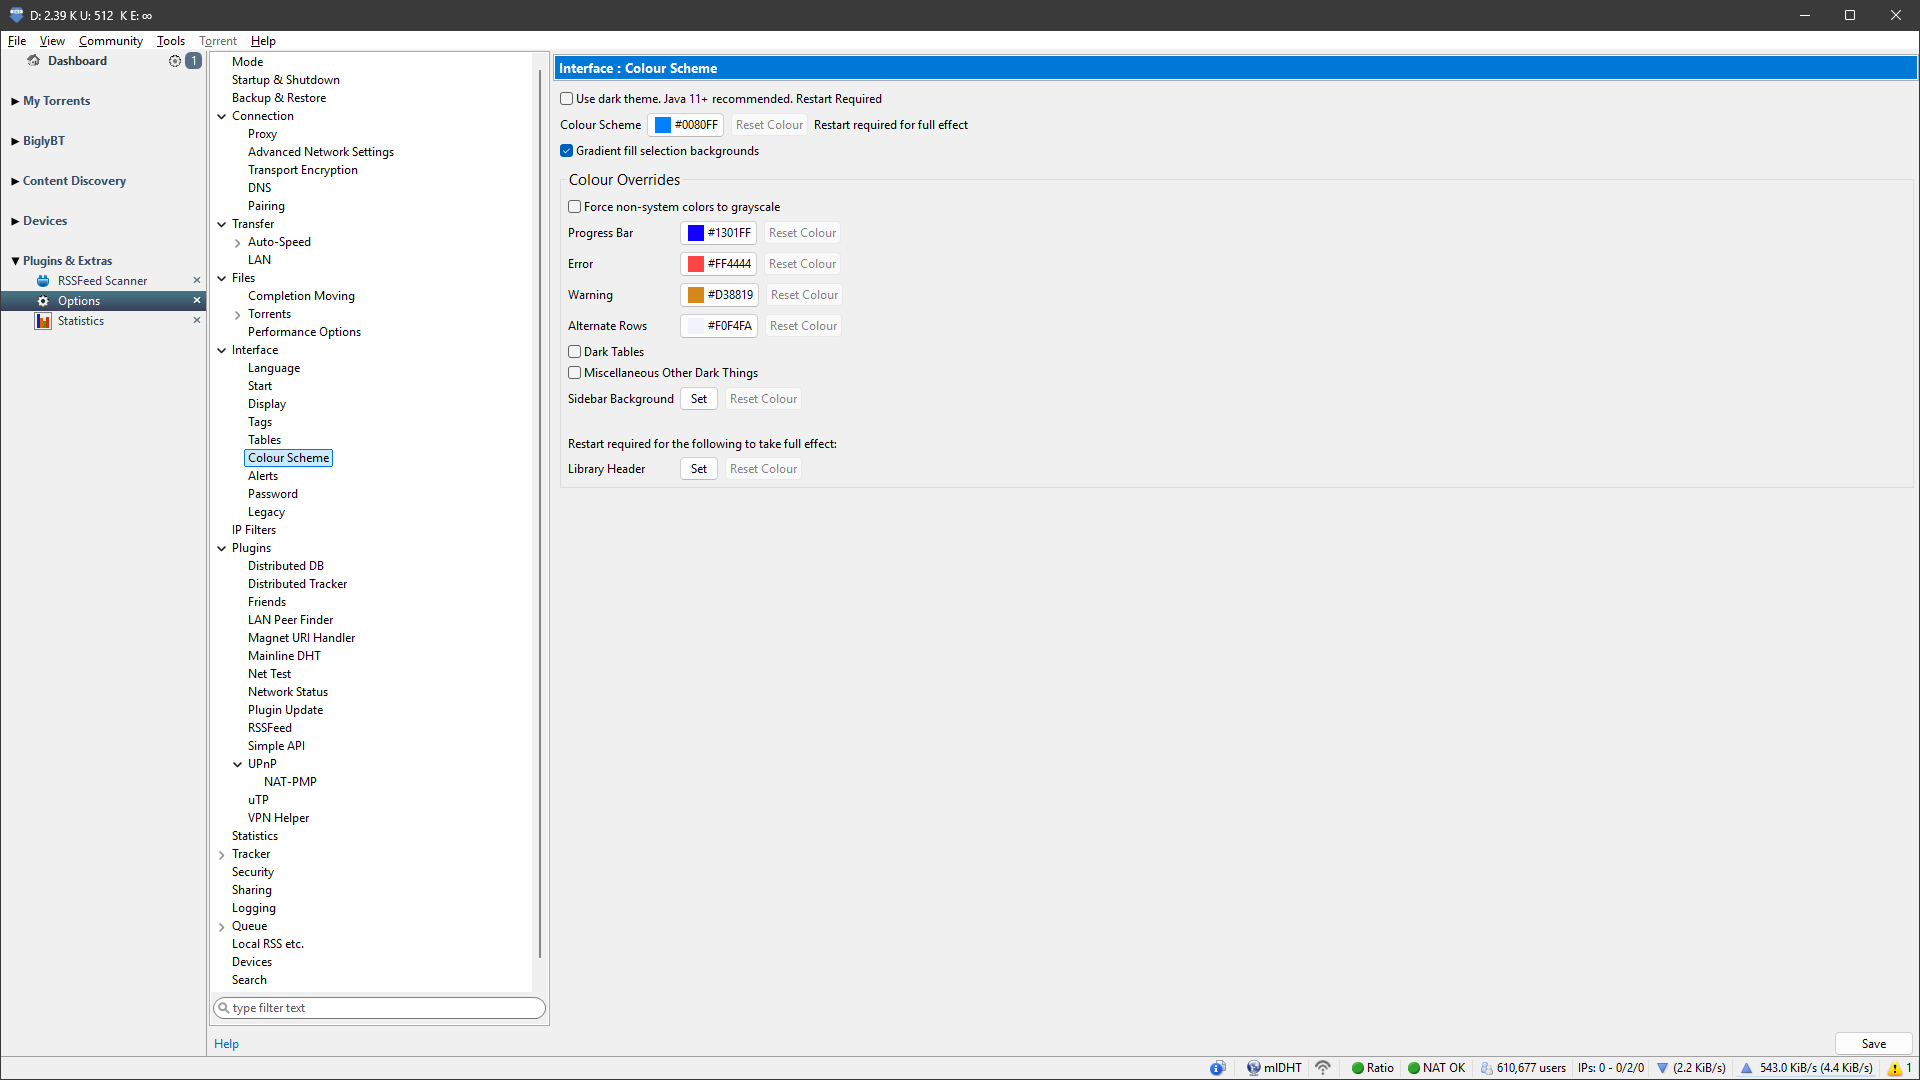The image size is (1920, 1080).
Task: Click the Save button
Action: click(x=1873, y=1044)
